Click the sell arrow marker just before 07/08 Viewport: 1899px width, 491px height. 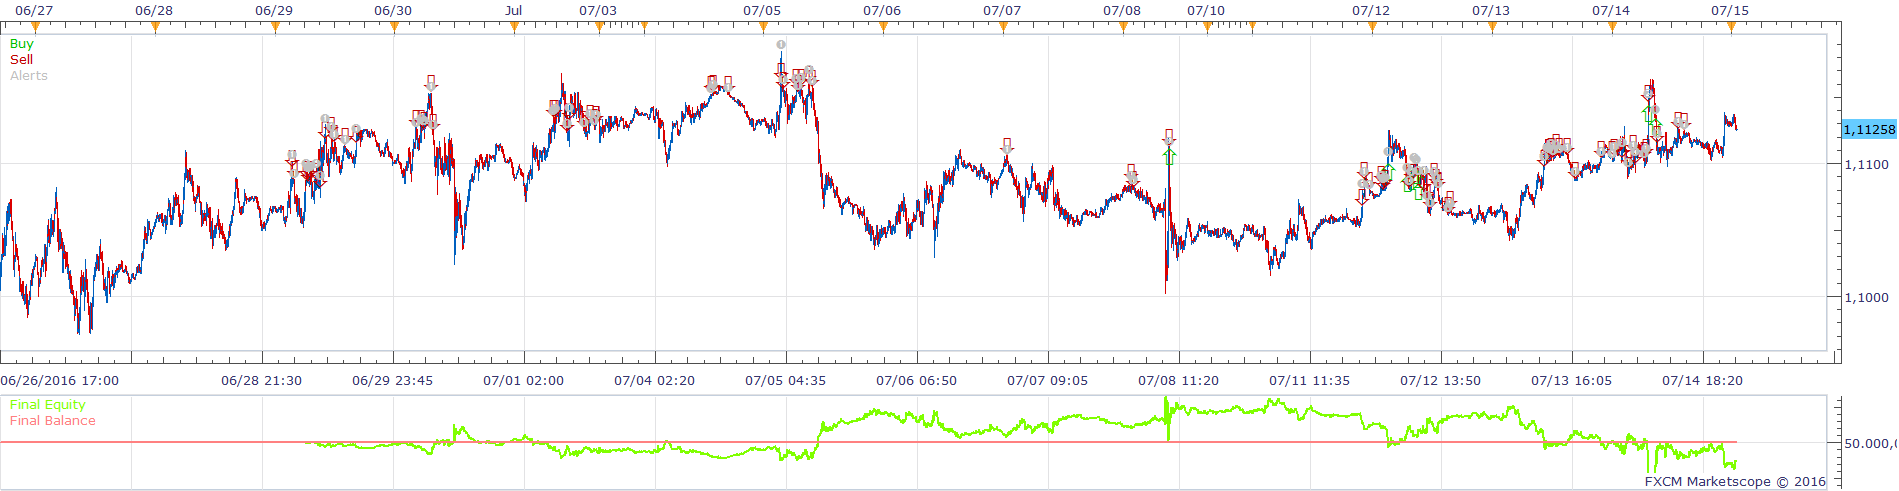1131,173
